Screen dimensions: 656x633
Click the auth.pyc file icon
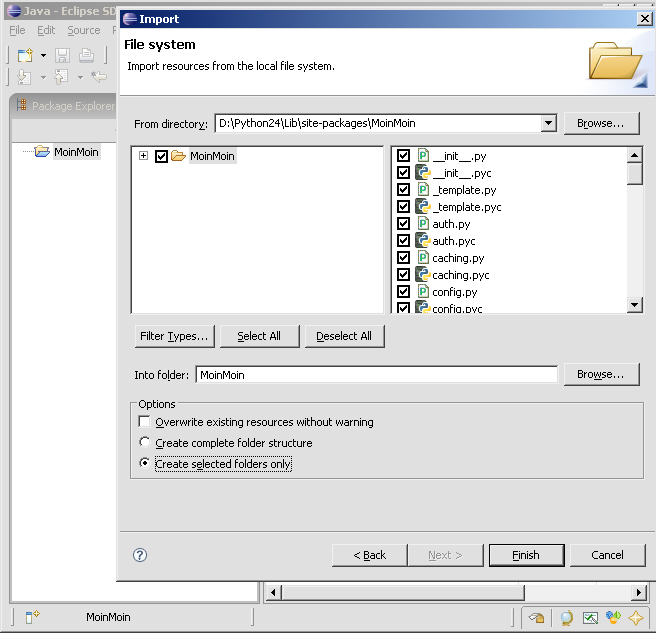click(423, 241)
